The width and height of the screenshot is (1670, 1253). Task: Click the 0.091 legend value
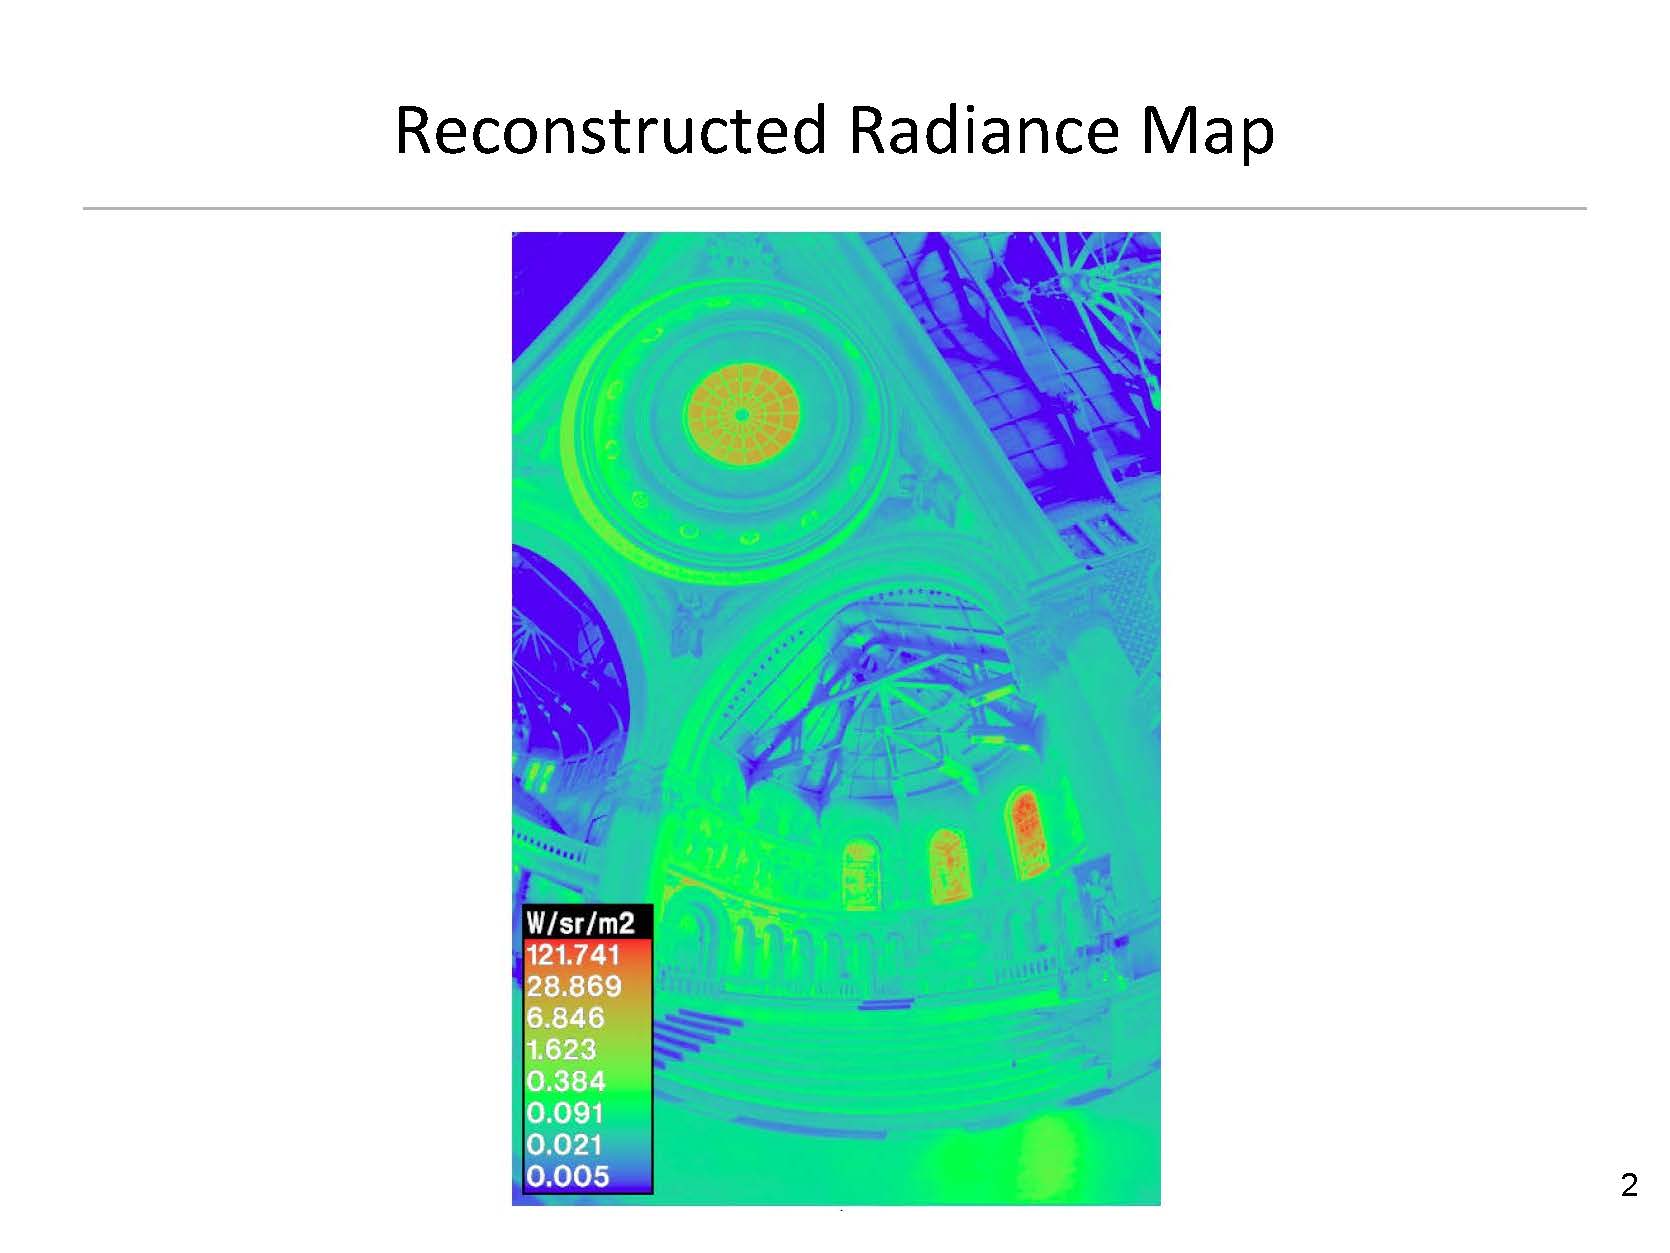click(566, 1113)
